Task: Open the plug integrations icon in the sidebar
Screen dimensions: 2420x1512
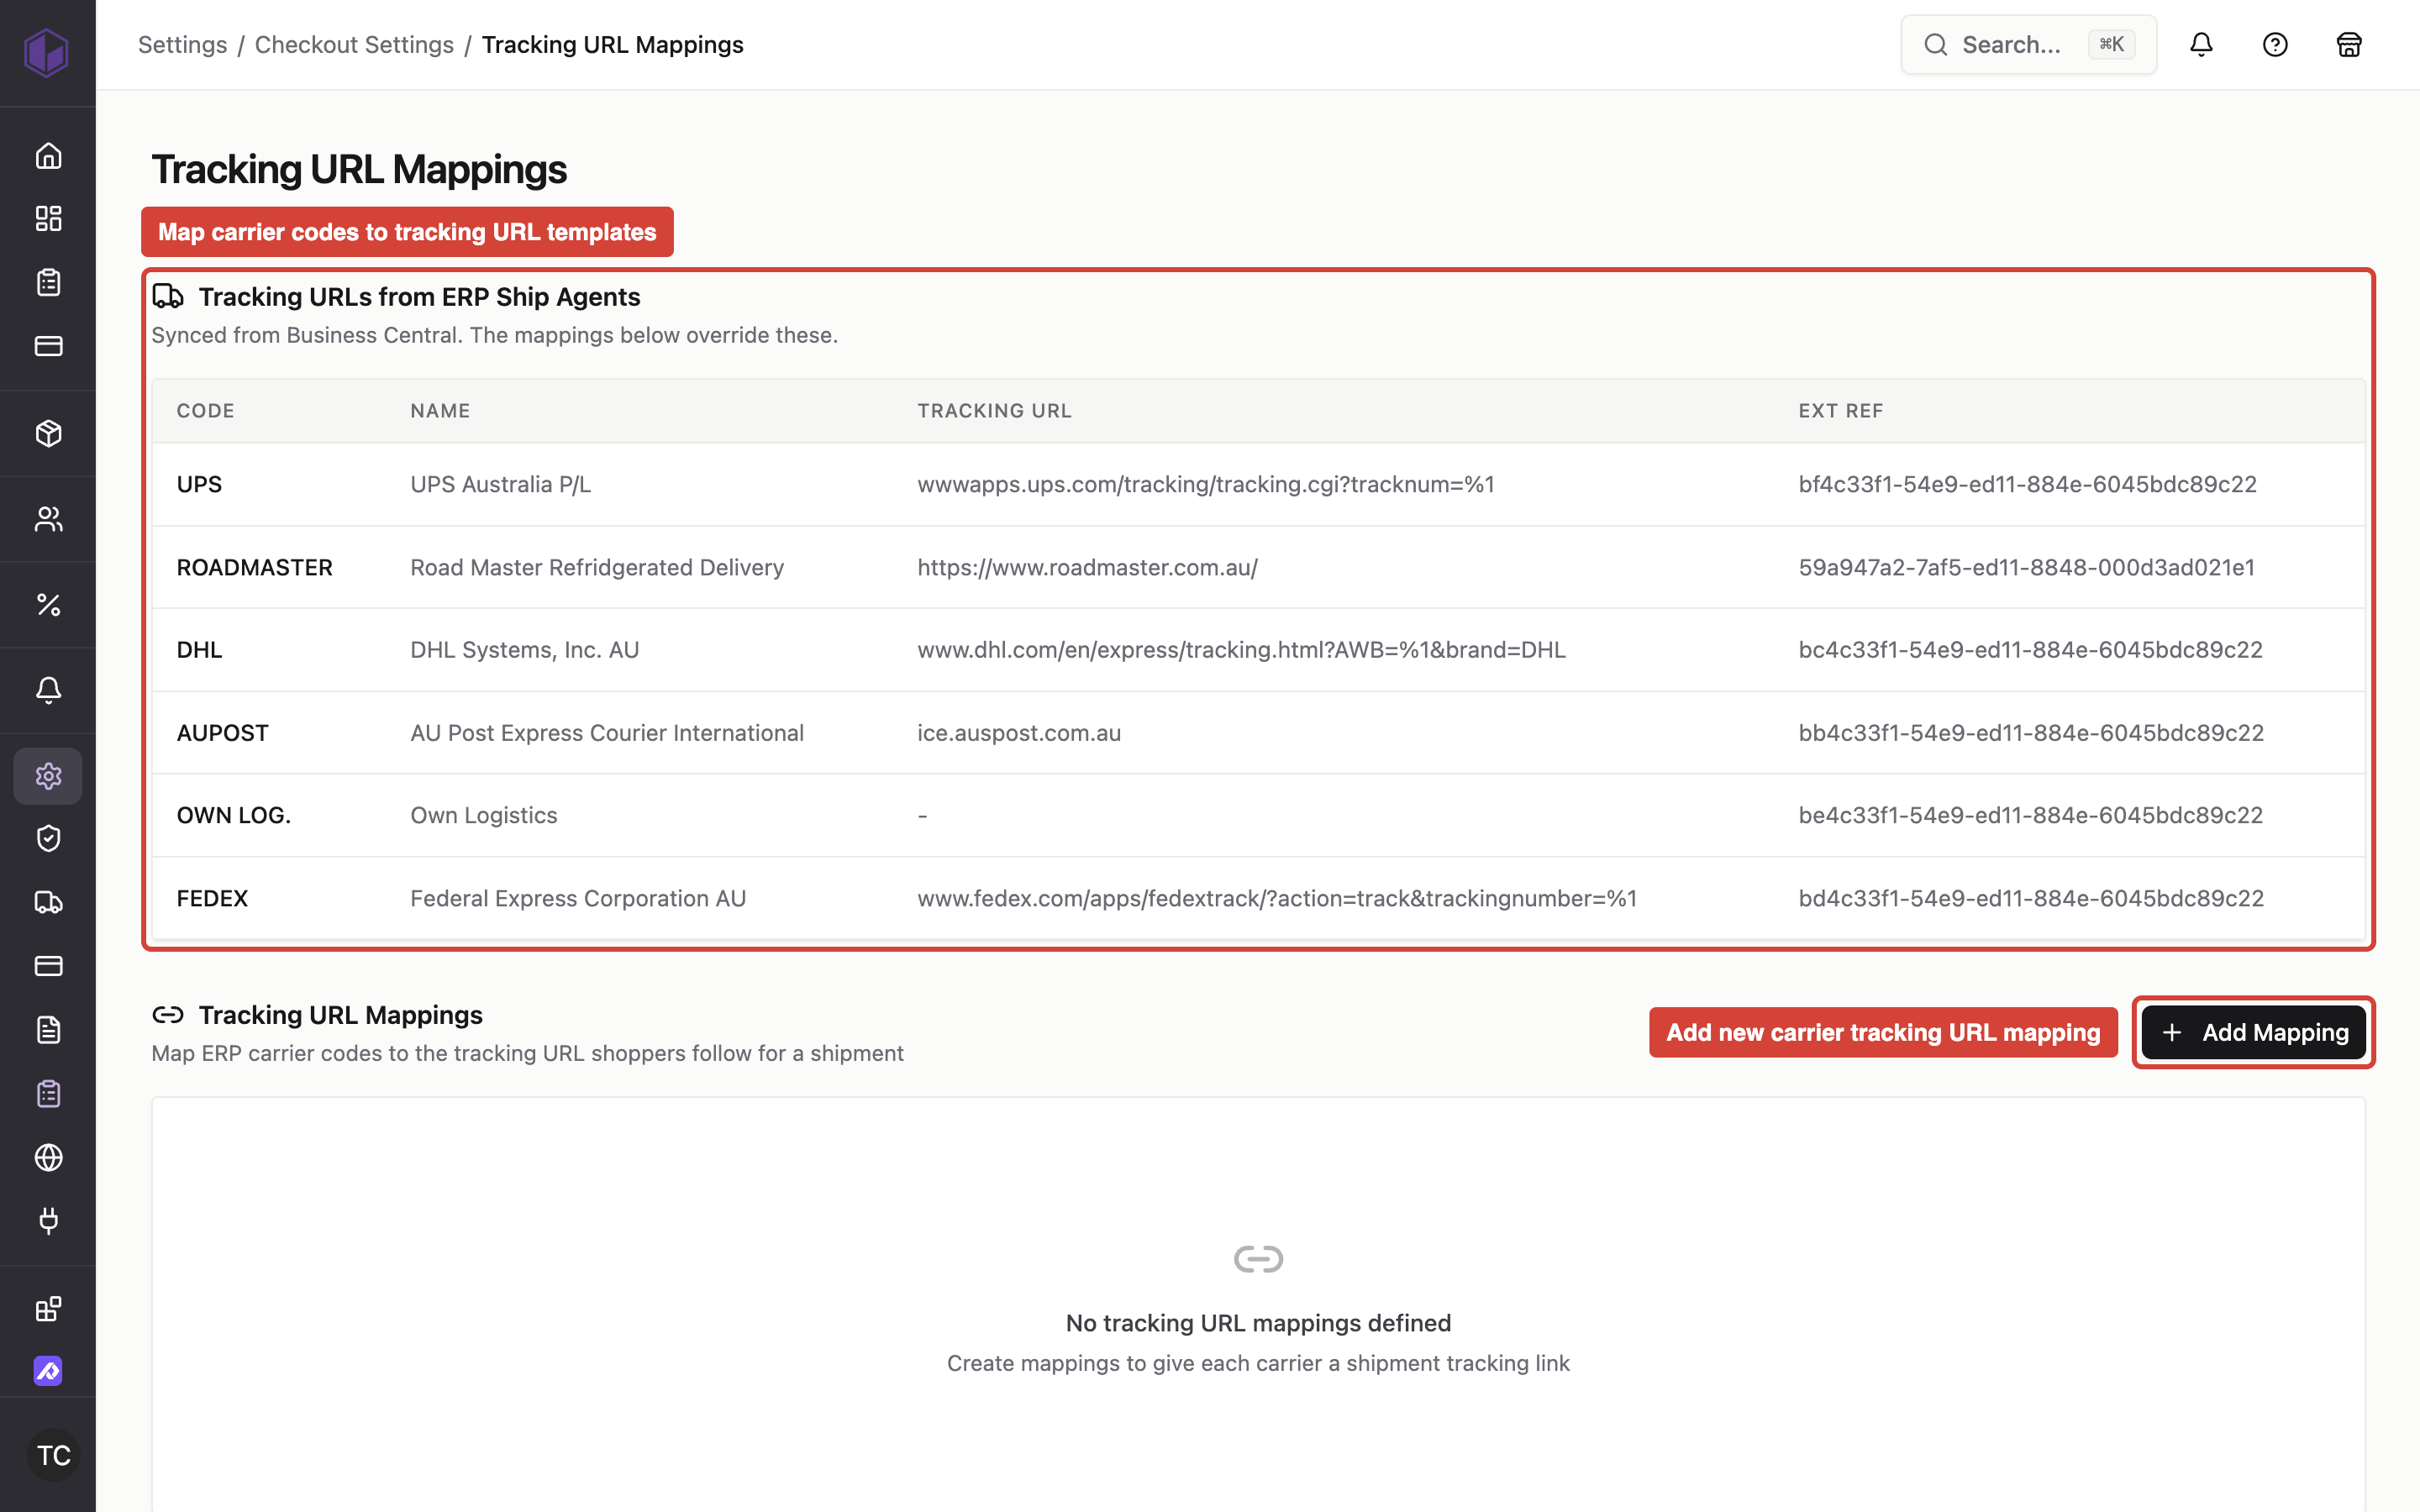Action: click(48, 1221)
